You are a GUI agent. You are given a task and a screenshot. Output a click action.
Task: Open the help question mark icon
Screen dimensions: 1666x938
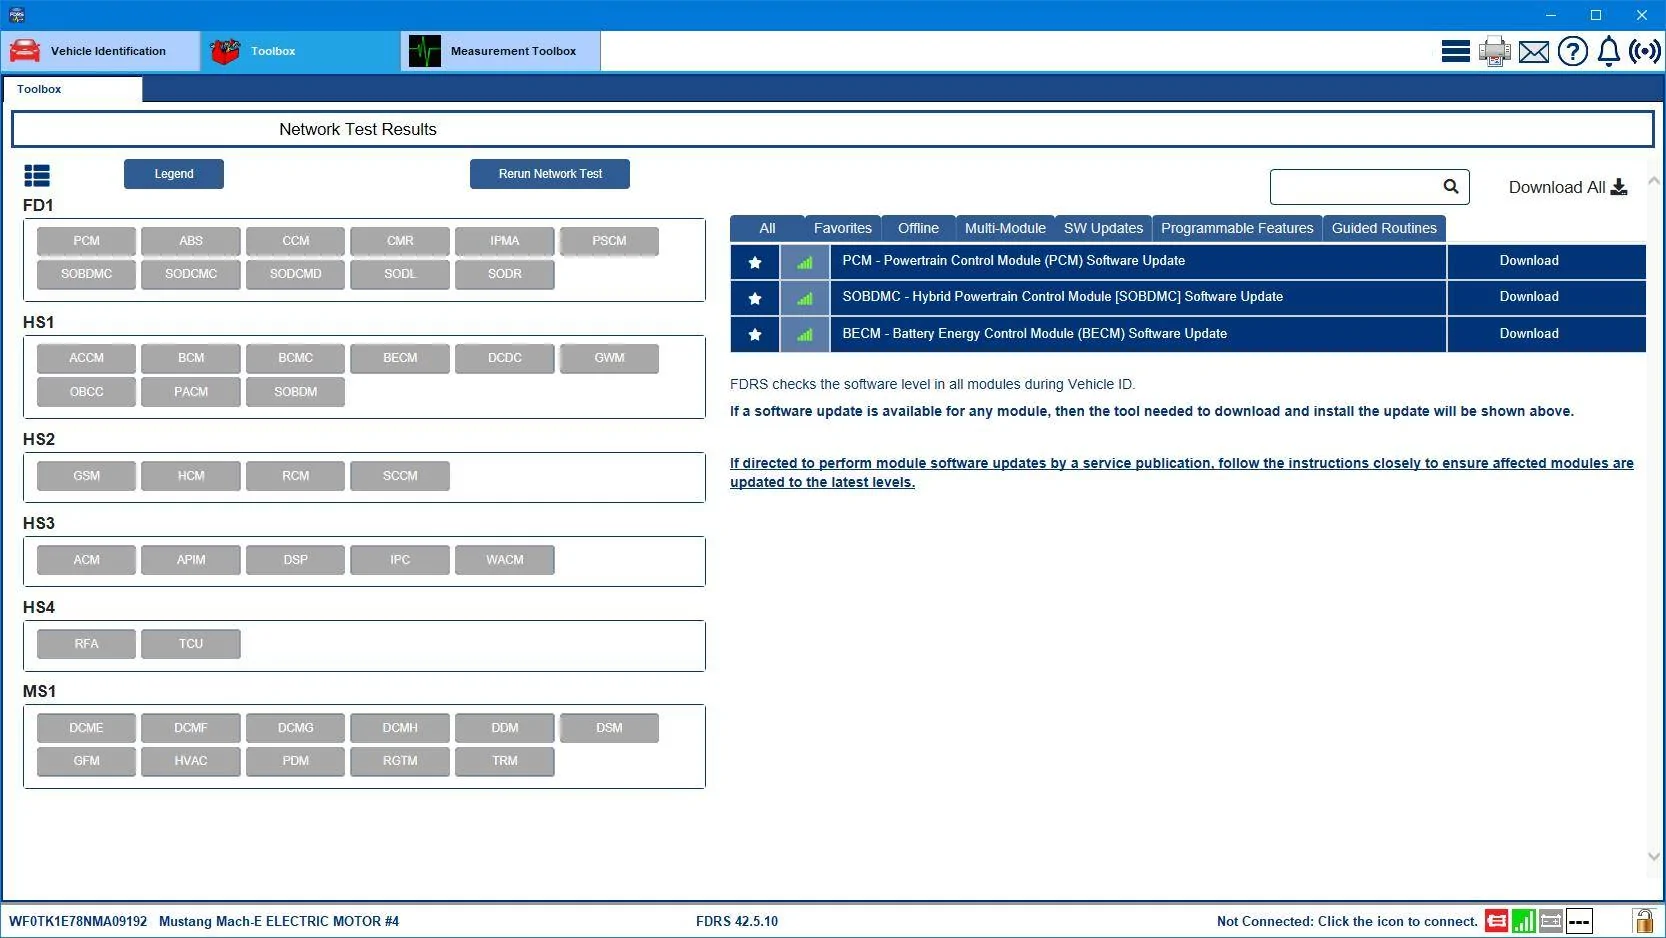1572,51
